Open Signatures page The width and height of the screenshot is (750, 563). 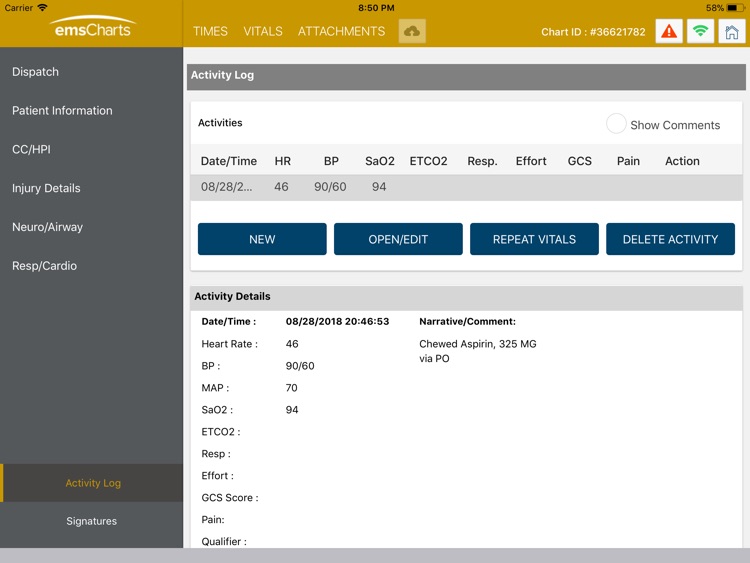tap(91, 521)
